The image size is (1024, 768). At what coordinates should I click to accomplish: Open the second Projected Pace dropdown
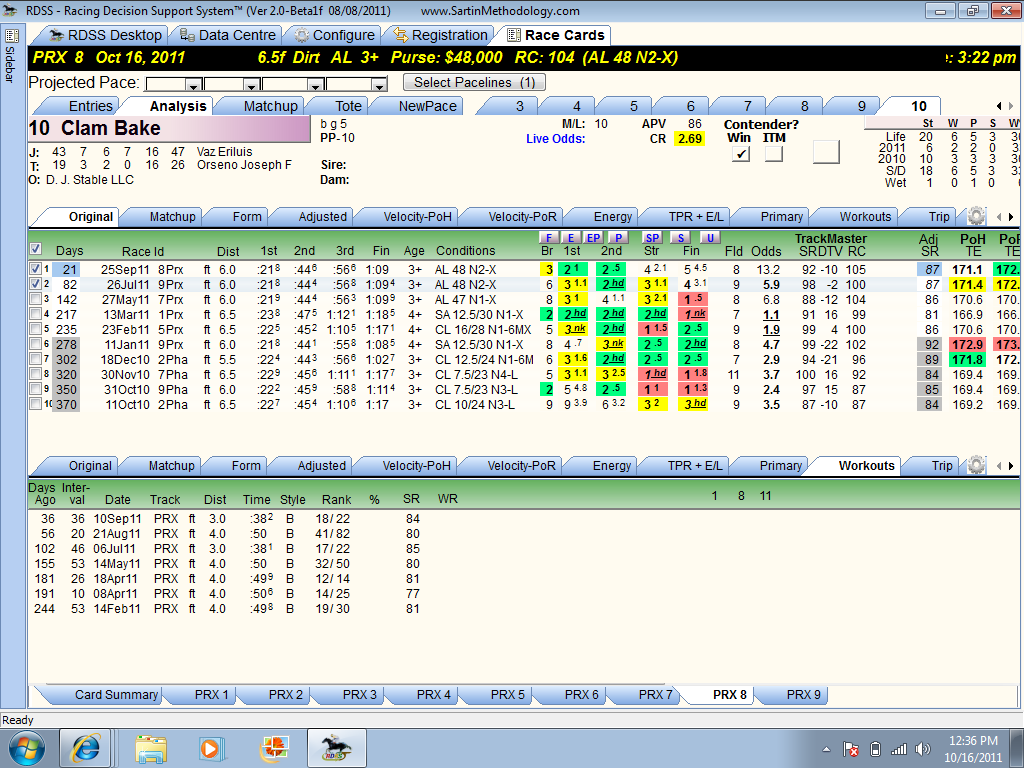252,85
